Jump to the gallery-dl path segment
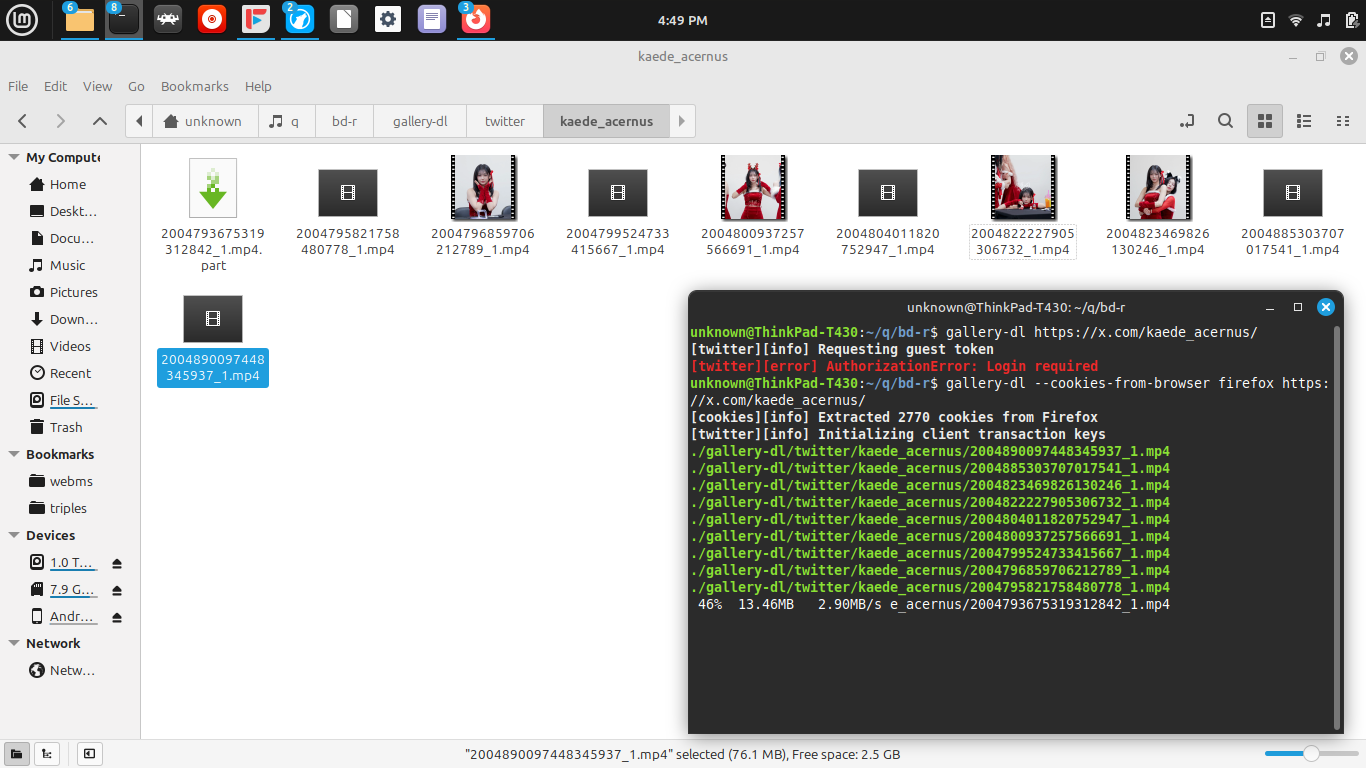The width and height of the screenshot is (1366, 768). click(x=420, y=121)
